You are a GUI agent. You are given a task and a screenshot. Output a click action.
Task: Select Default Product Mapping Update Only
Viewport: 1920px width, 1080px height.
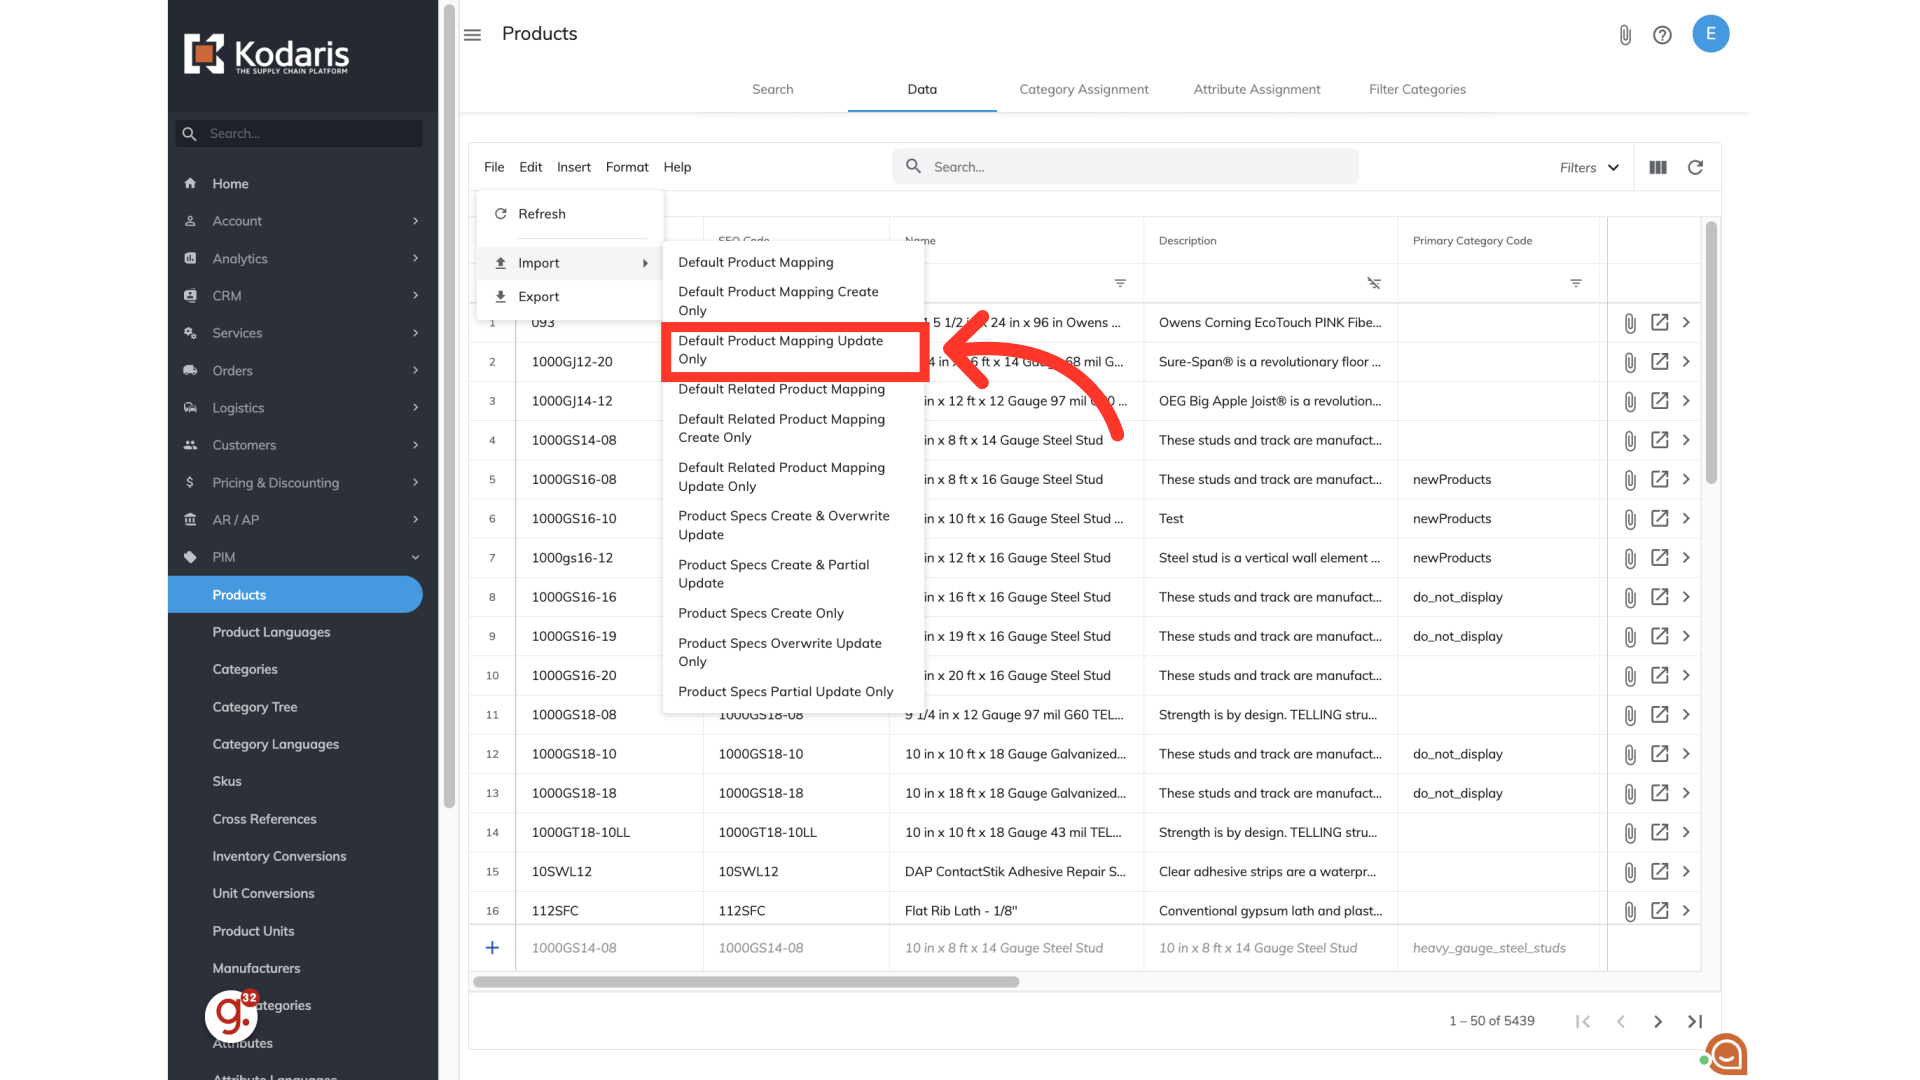tap(780, 350)
